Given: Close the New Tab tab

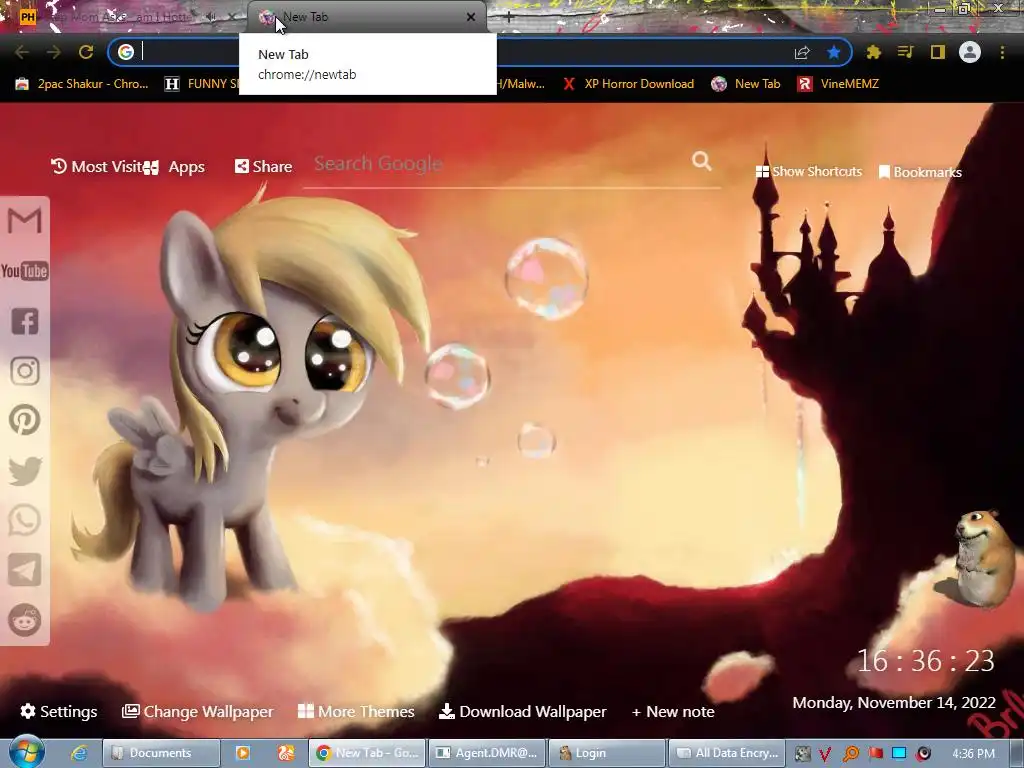Looking at the screenshot, I should pyautogui.click(x=471, y=18).
